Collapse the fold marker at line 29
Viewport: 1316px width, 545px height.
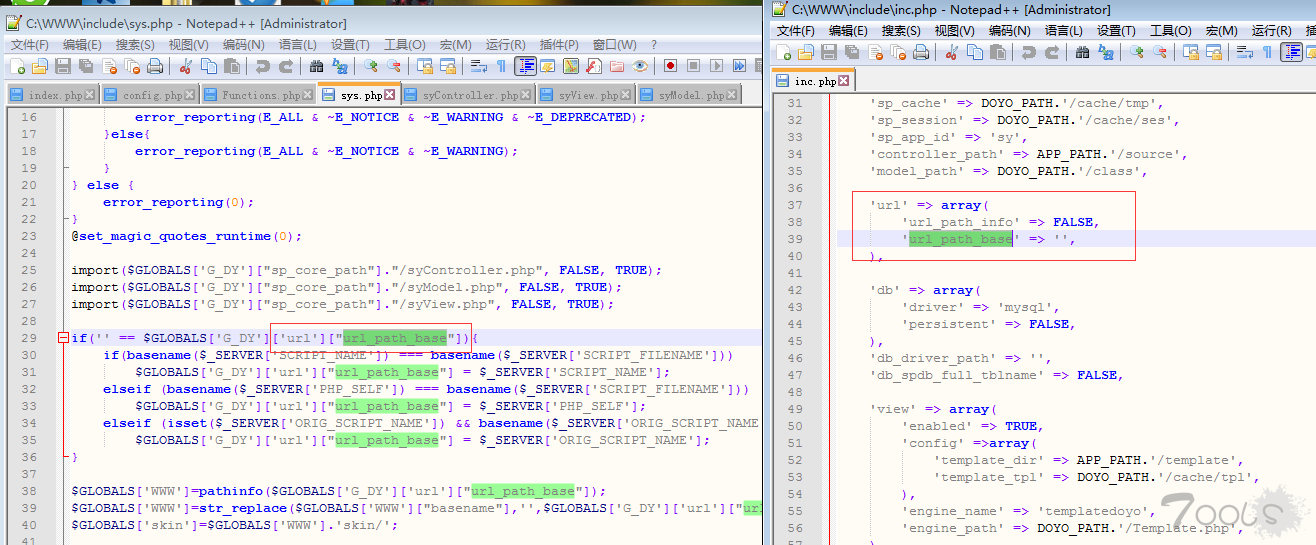pyautogui.click(x=63, y=338)
